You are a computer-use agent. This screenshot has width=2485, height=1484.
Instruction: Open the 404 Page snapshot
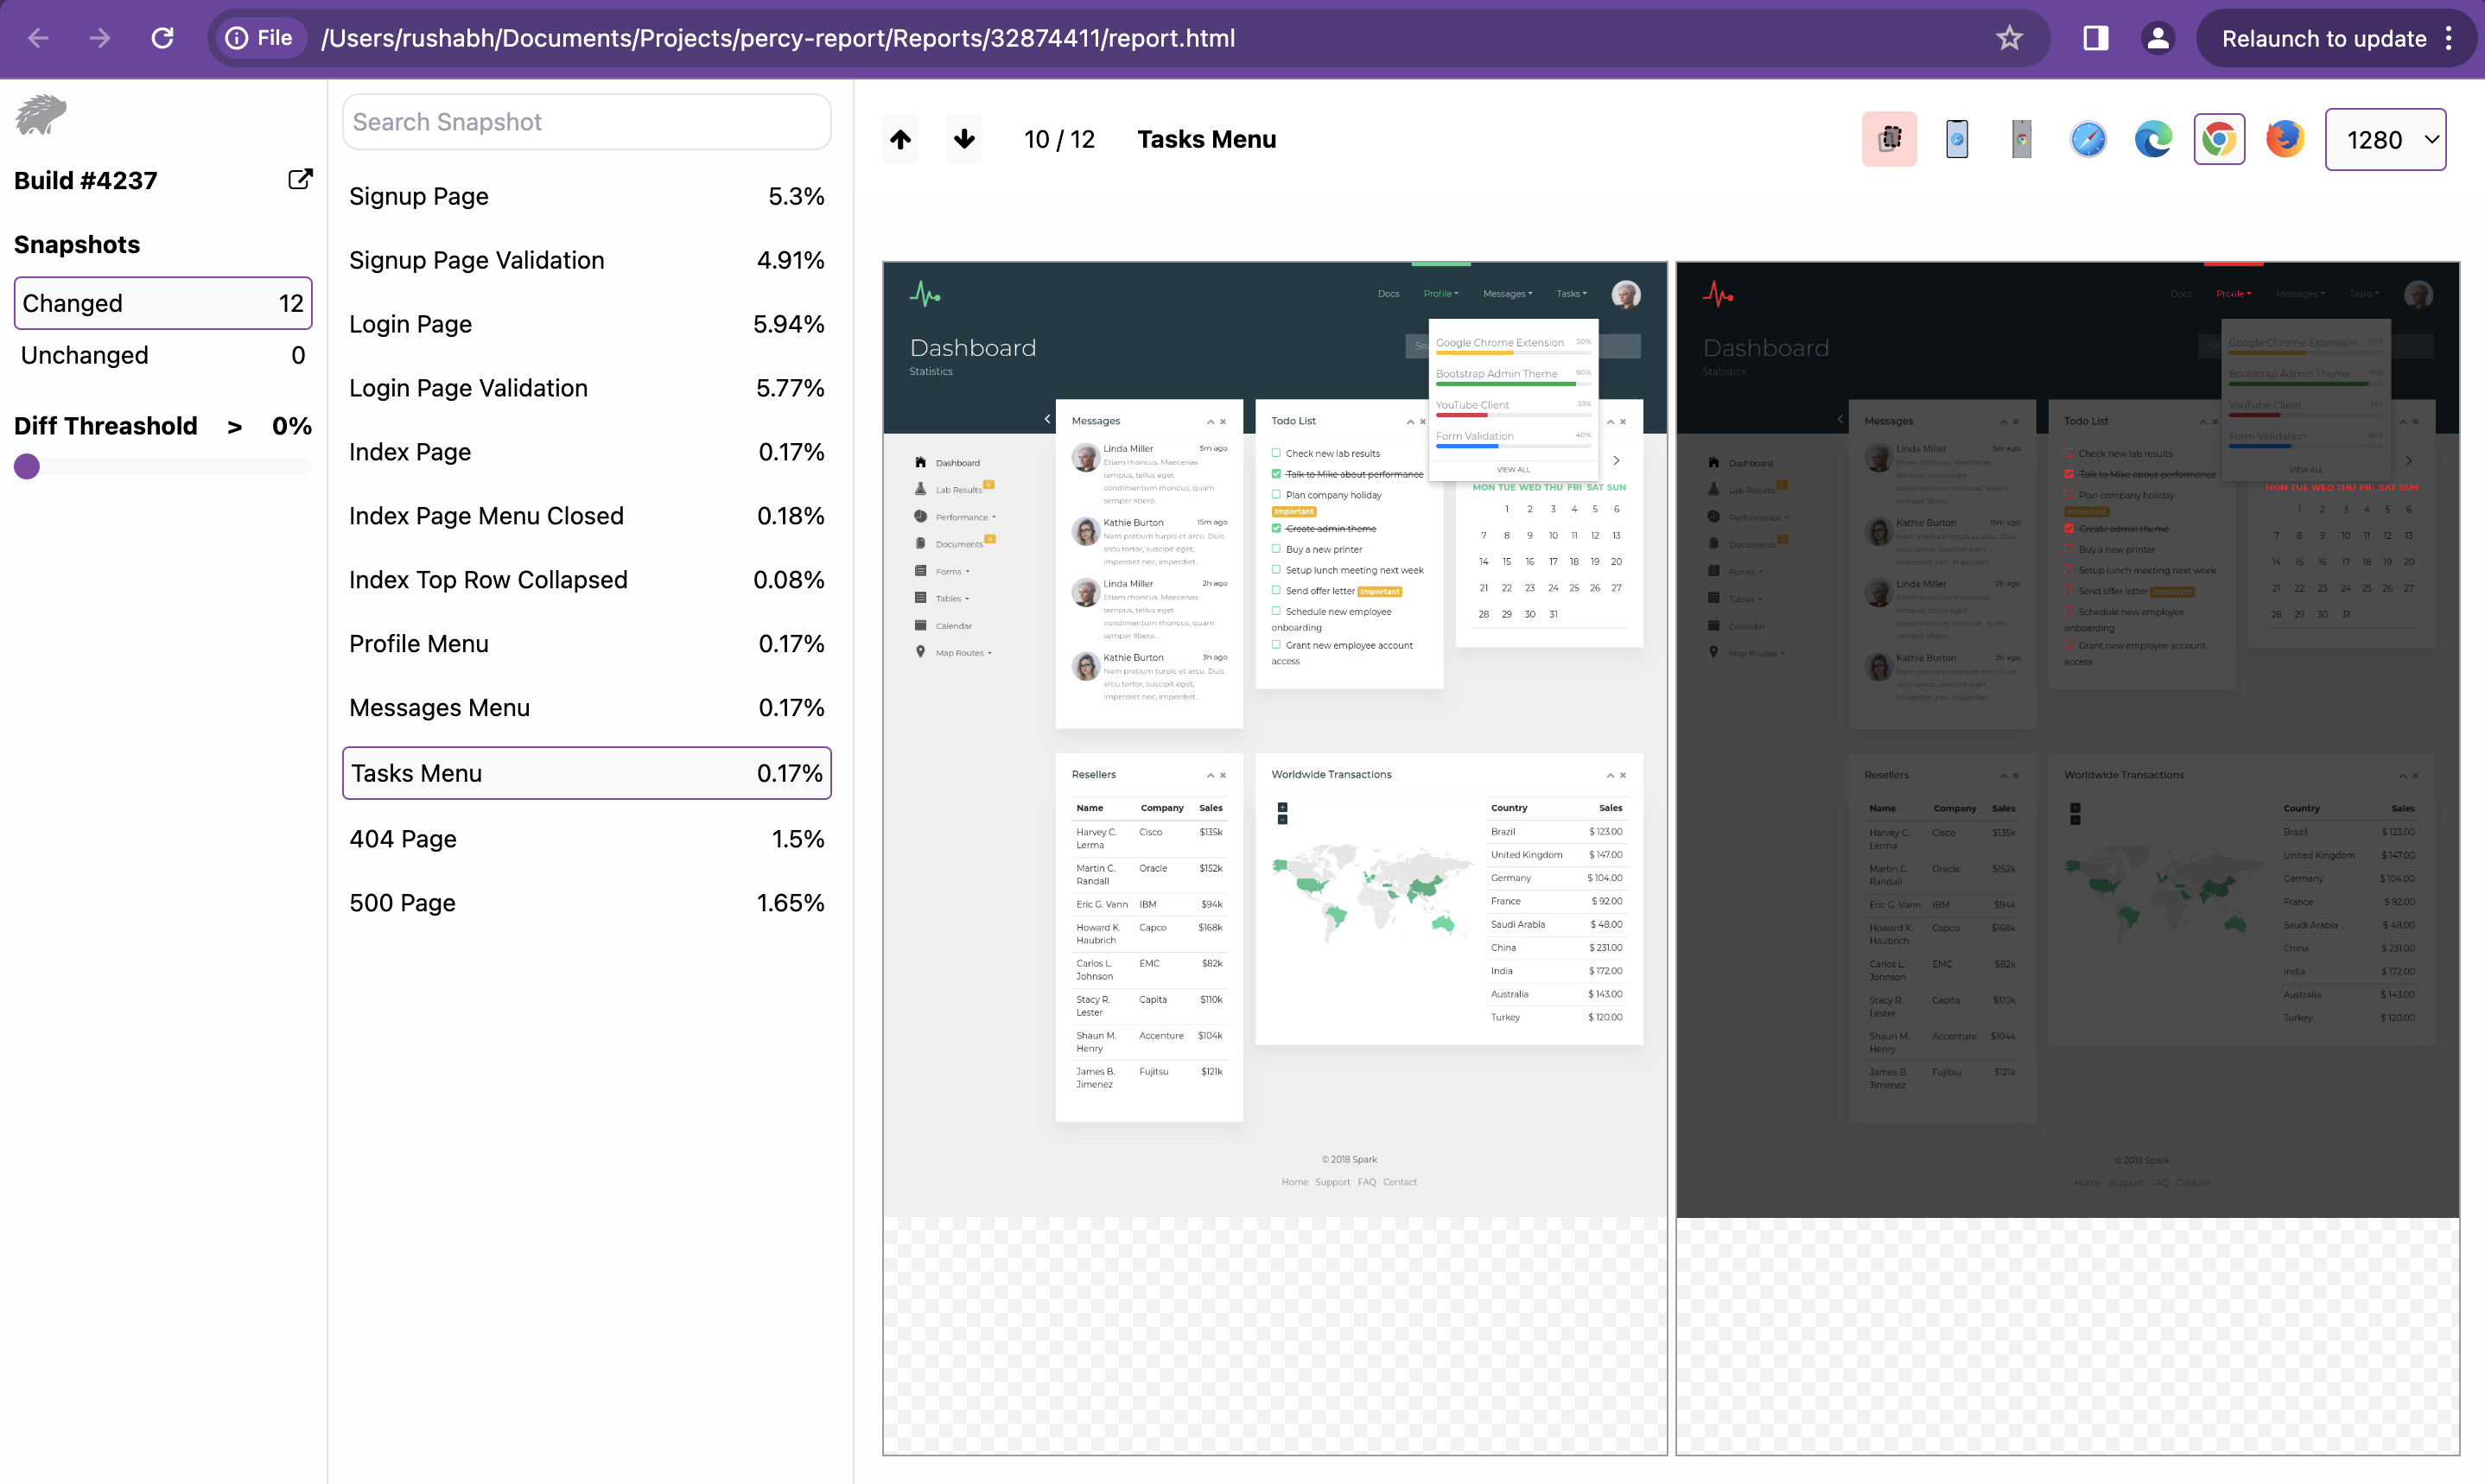586,838
